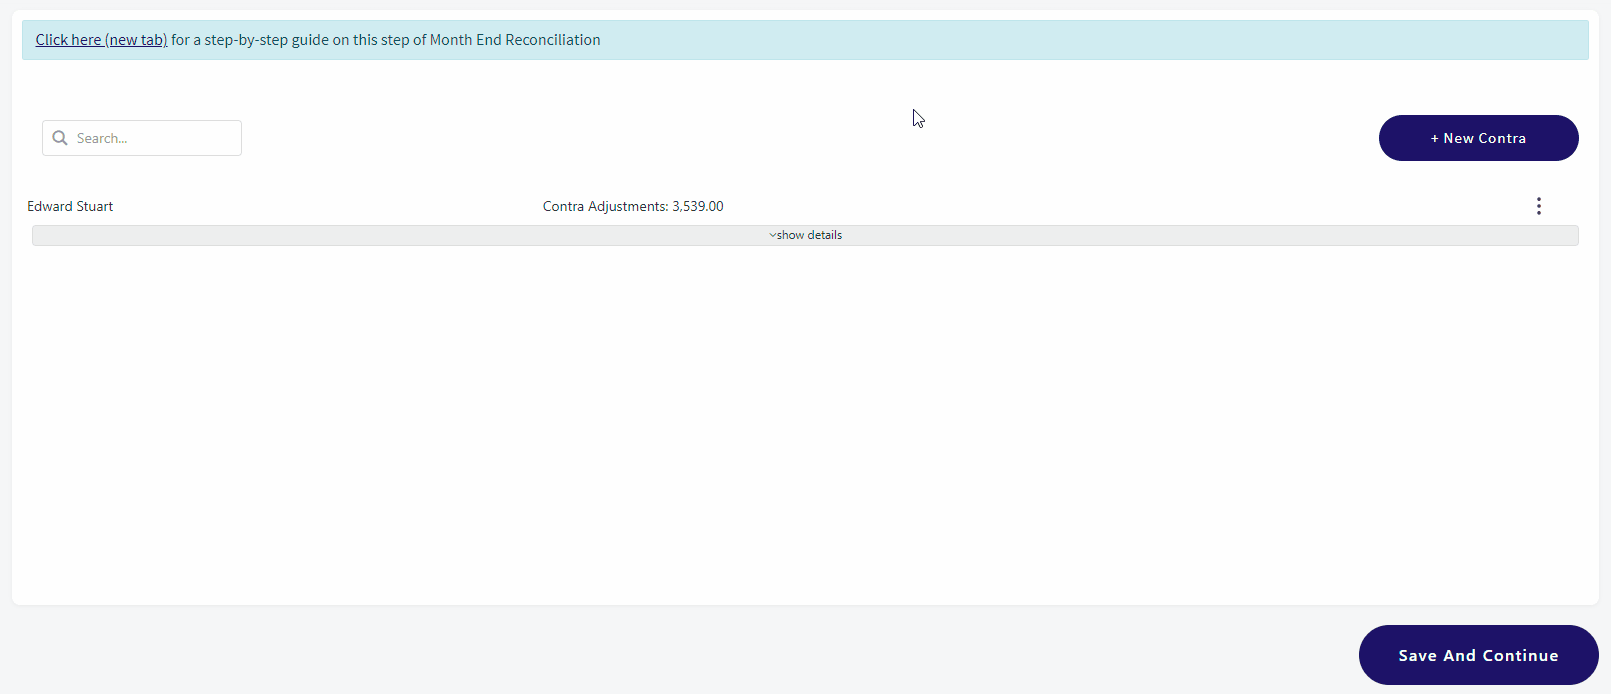Open the 'Click here (new tab)' guide link
1611x694 pixels.
(x=101, y=40)
